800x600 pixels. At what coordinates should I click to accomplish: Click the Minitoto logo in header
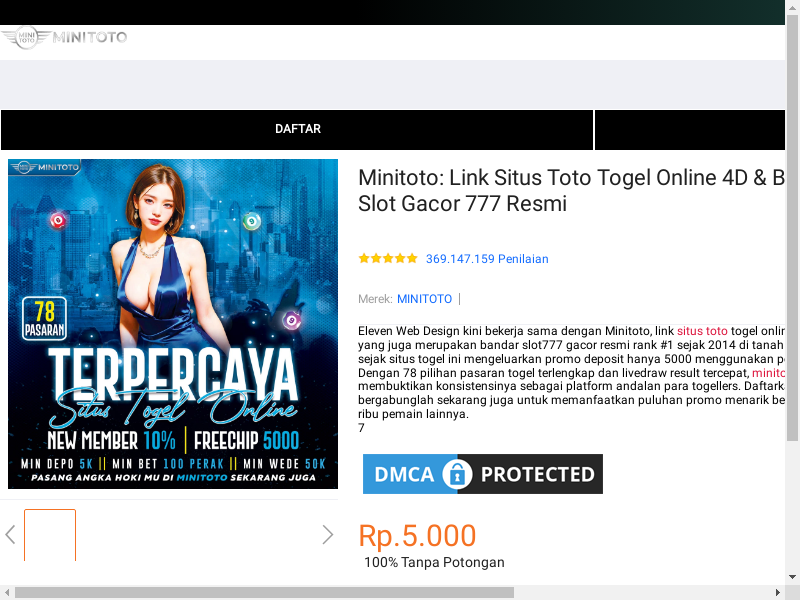coord(64,37)
